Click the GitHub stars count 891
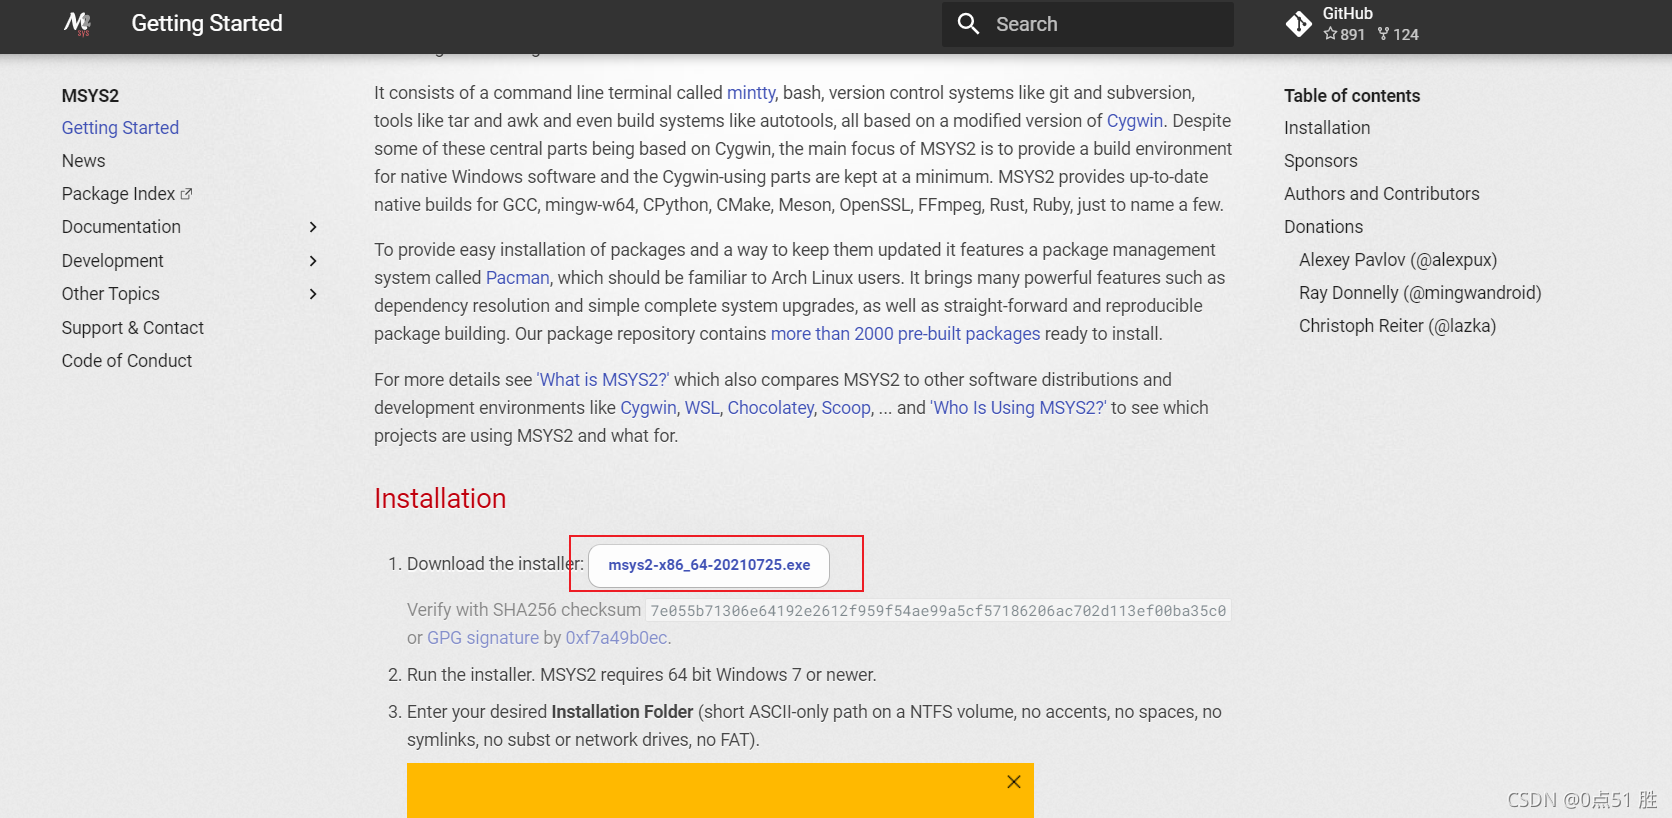This screenshot has width=1672, height=818. click(x=1344, y=34)
